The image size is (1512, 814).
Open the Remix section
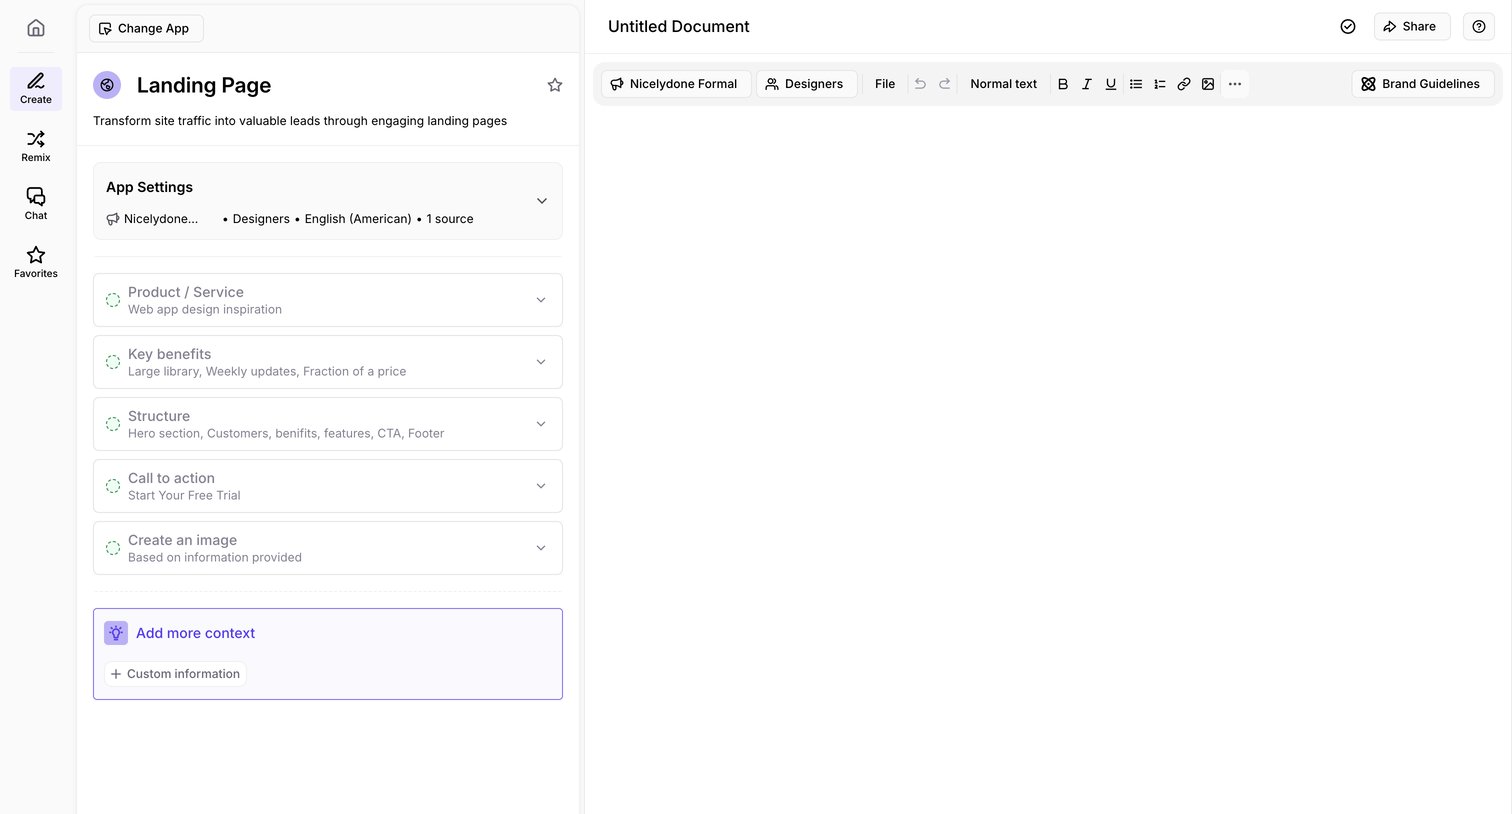tap(36, 146)
